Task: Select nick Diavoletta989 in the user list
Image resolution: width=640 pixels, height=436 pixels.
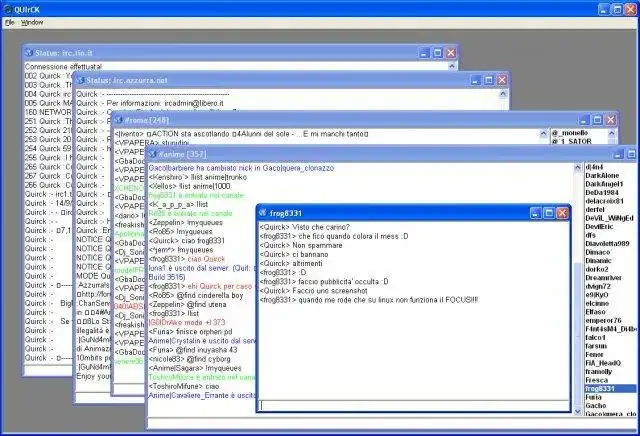Action: pyautogui.click(x=607, y=244)
